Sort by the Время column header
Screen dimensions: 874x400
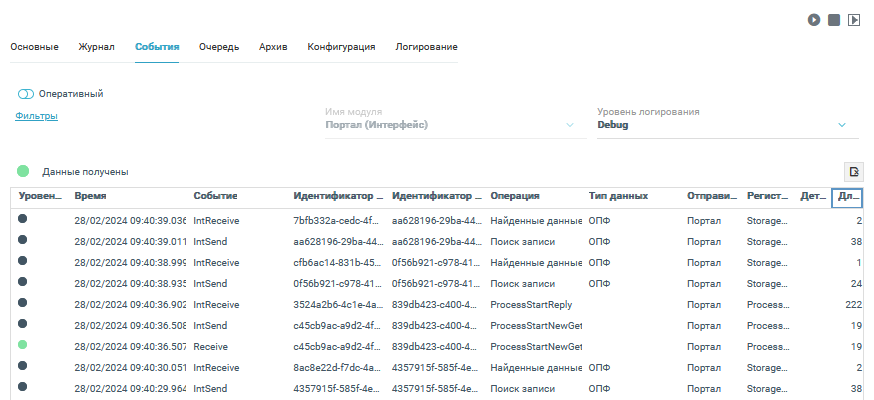click(91, 197)
